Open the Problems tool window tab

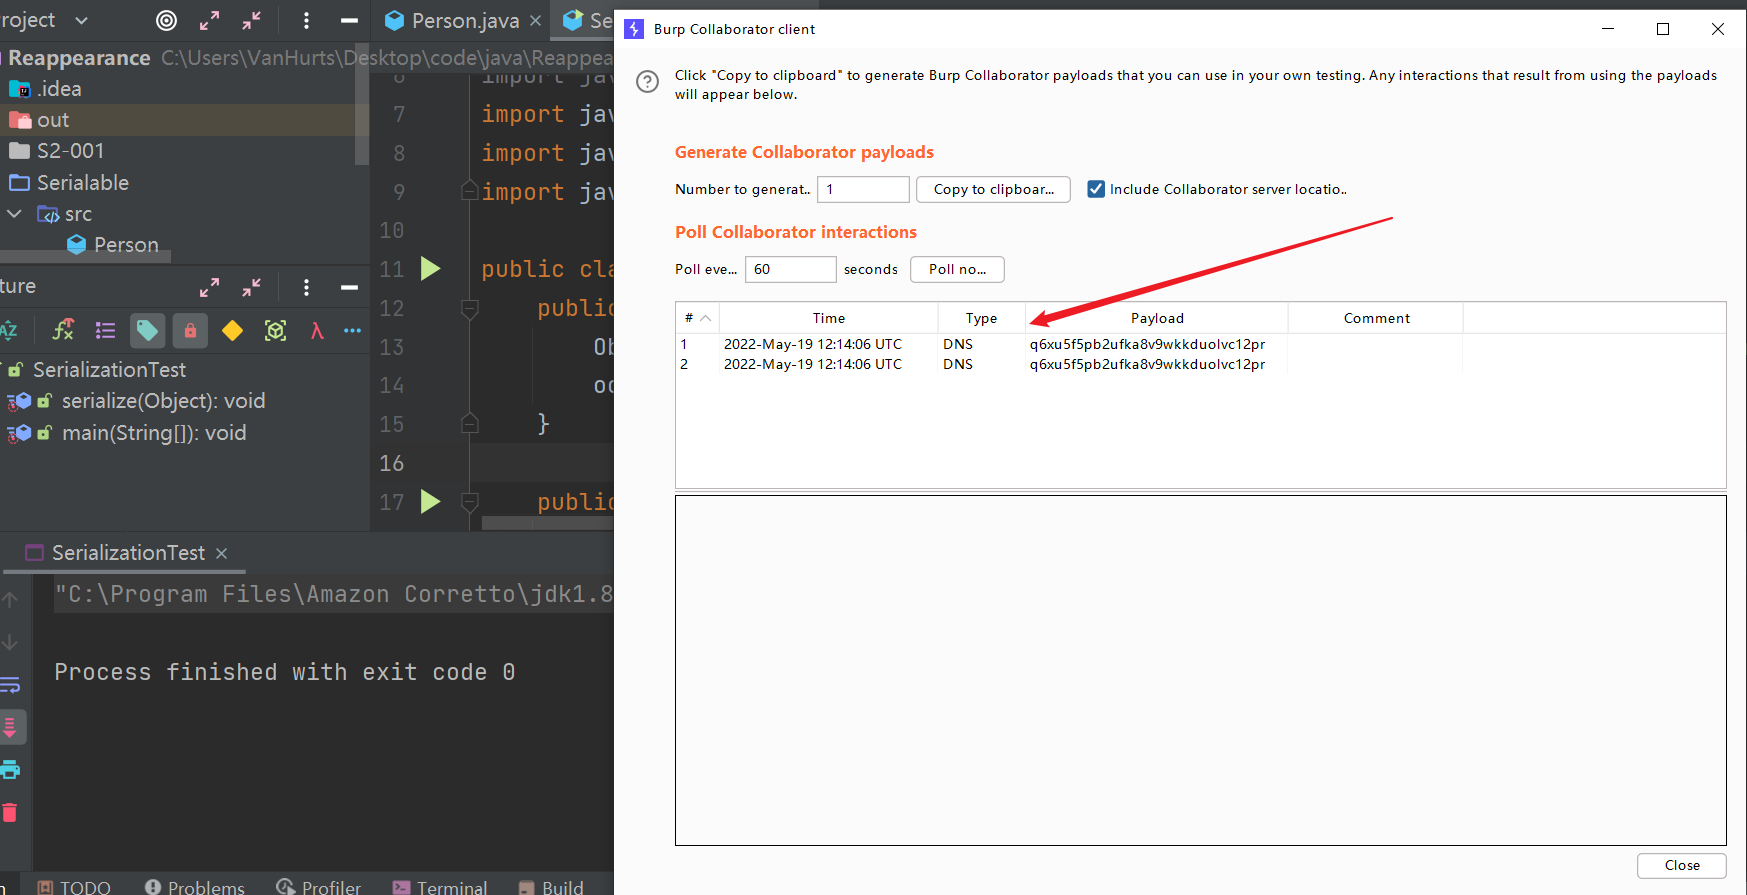point(195,887)
